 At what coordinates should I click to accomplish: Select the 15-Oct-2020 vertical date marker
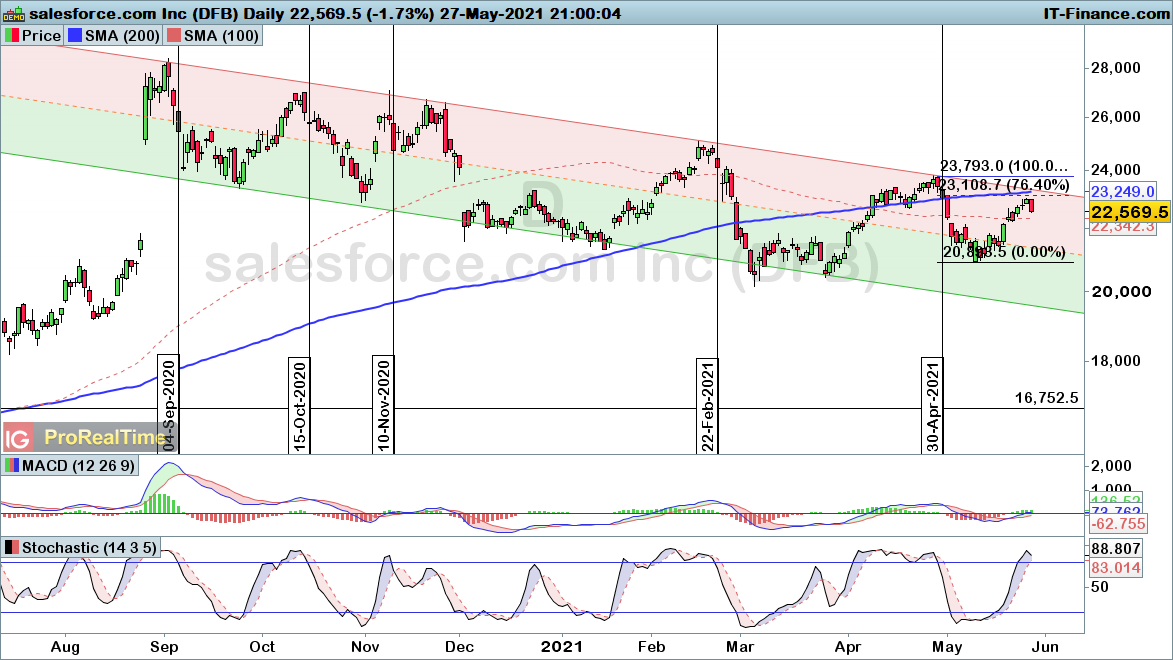[300, 404]
